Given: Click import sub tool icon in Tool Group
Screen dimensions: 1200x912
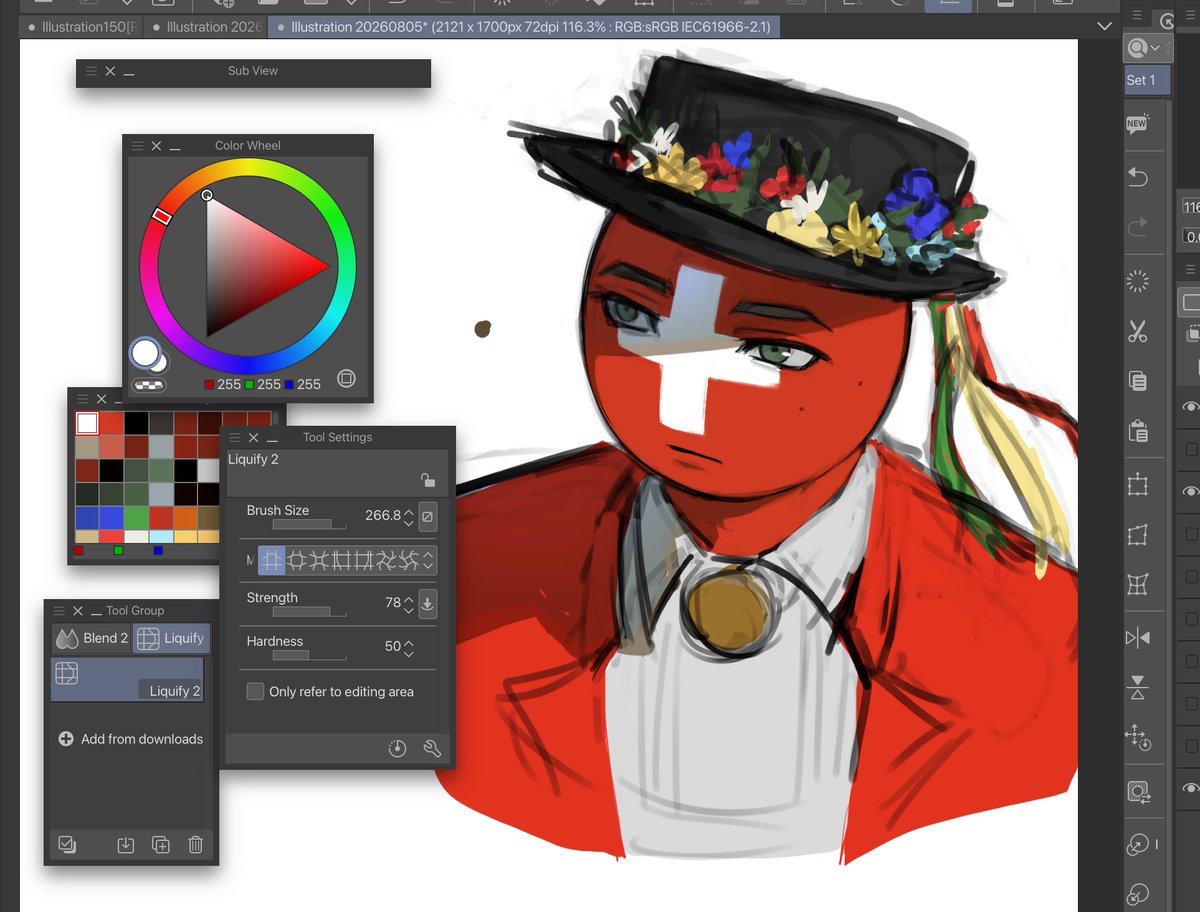Looking at the screenshot, I should pos(125,845).
